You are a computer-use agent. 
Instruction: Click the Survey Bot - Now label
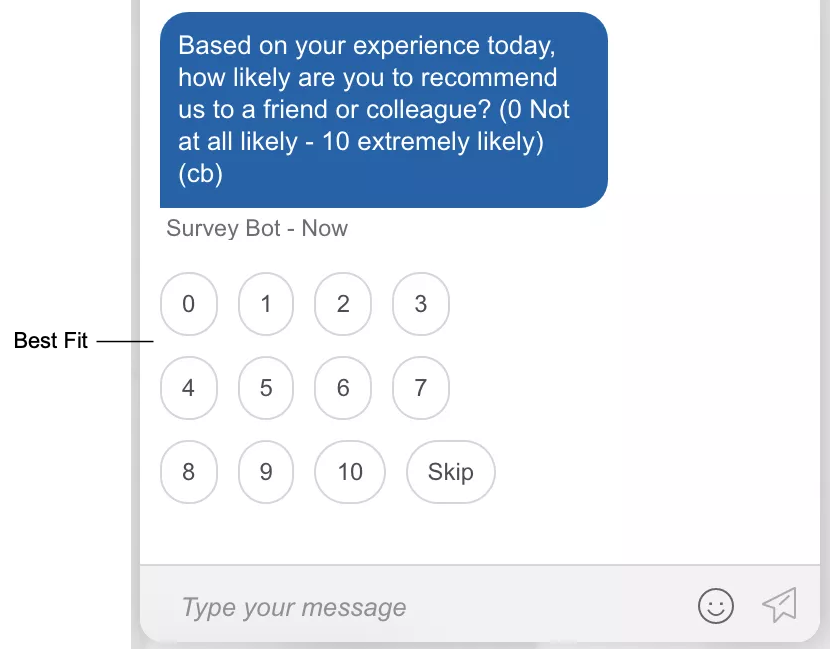(256, 228)
